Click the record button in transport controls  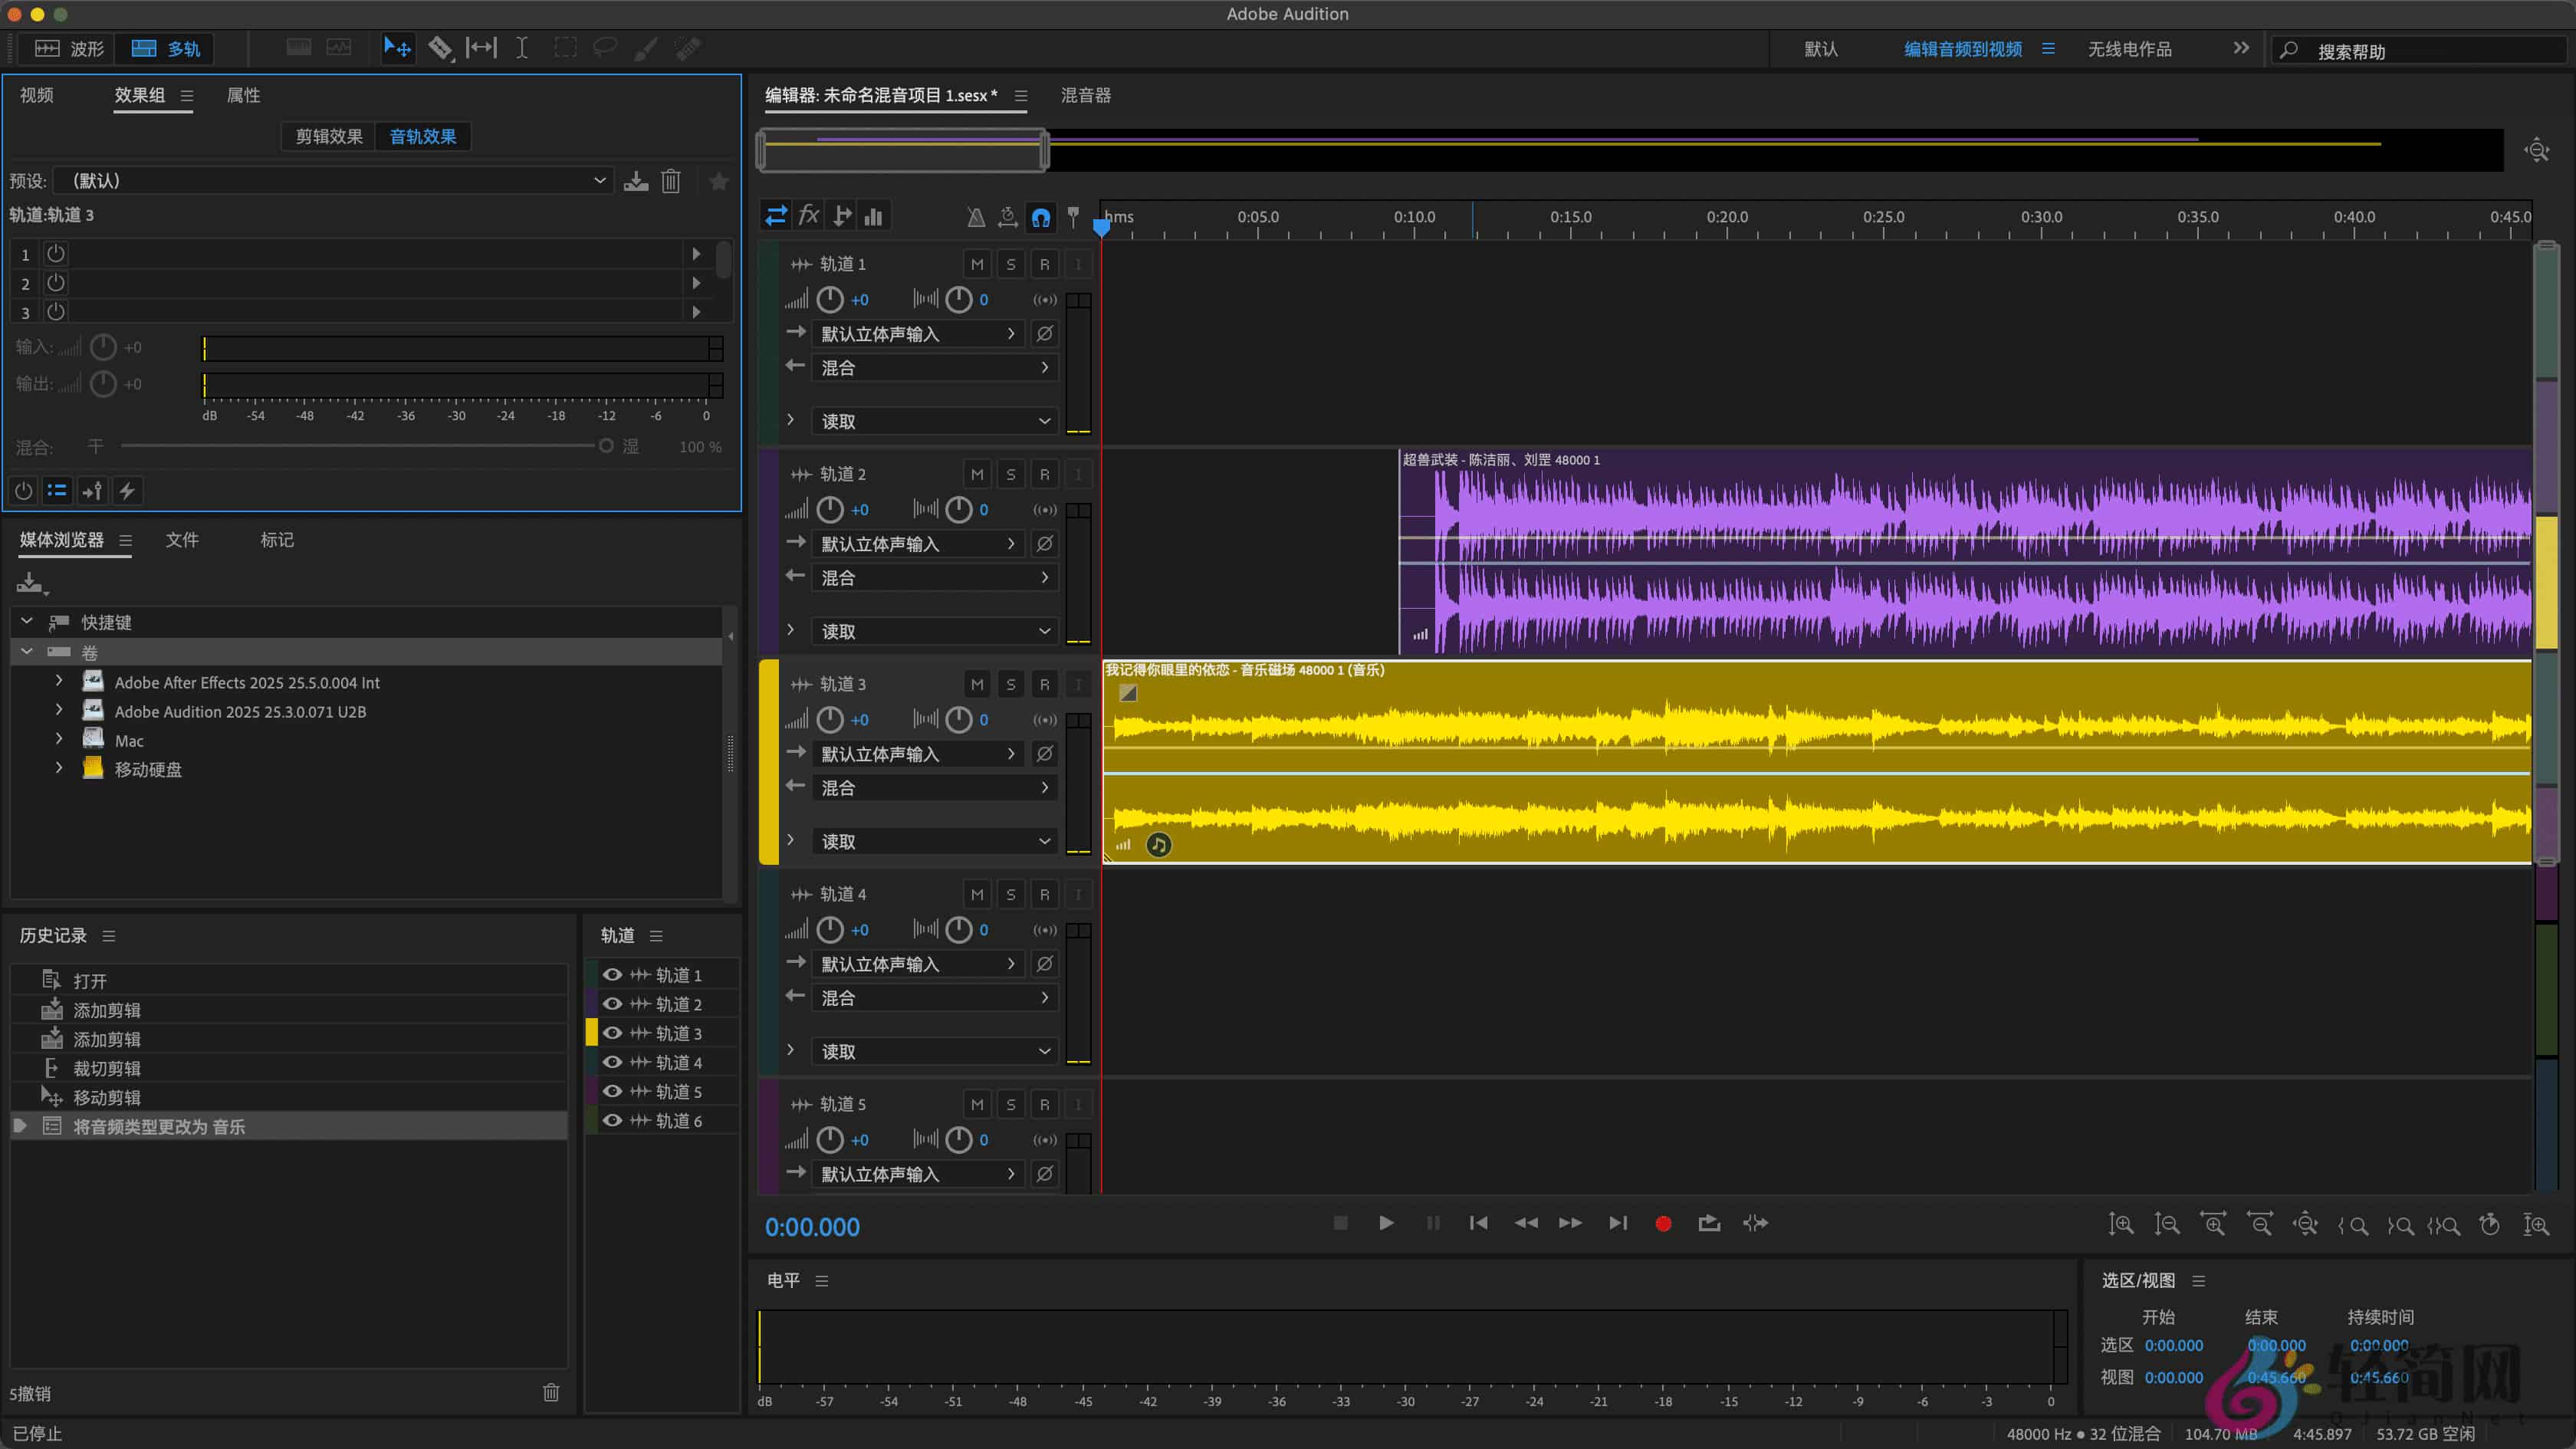point(1663,1222)
